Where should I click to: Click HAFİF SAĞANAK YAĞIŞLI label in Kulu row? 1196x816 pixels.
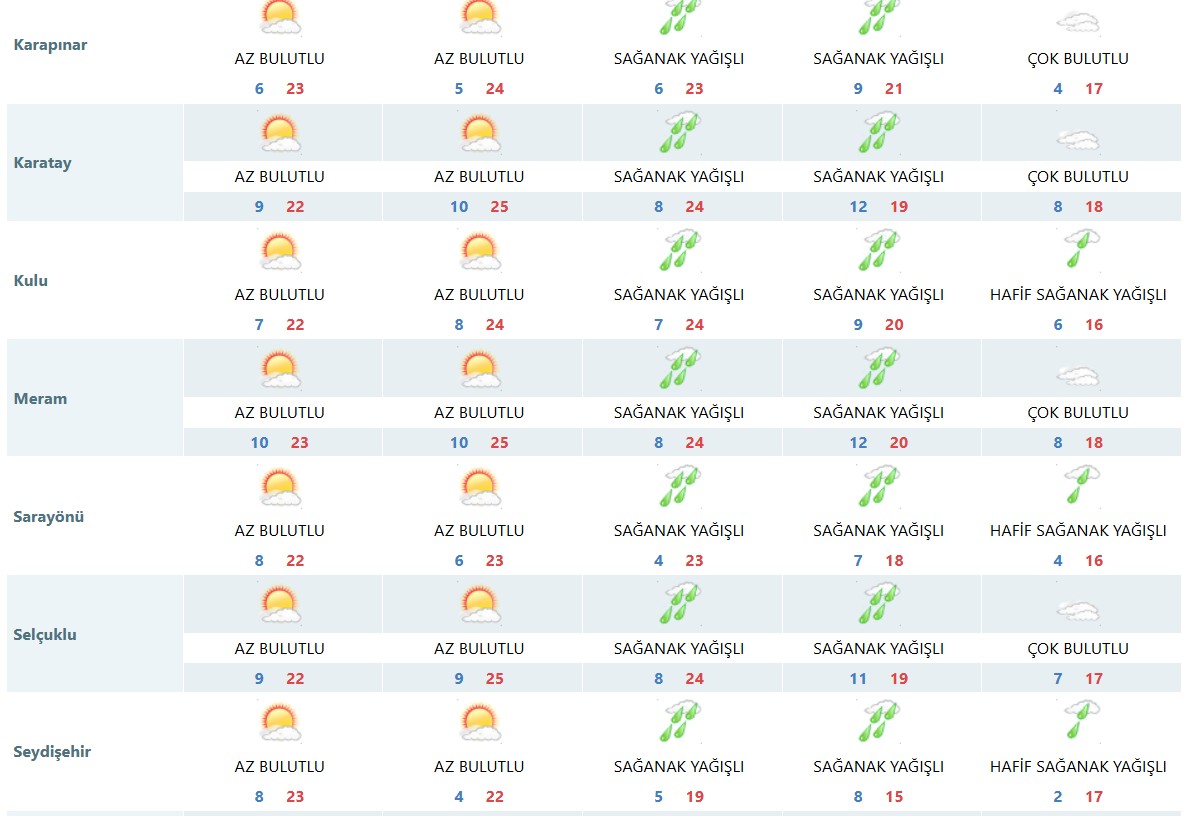click(1078, 295)
